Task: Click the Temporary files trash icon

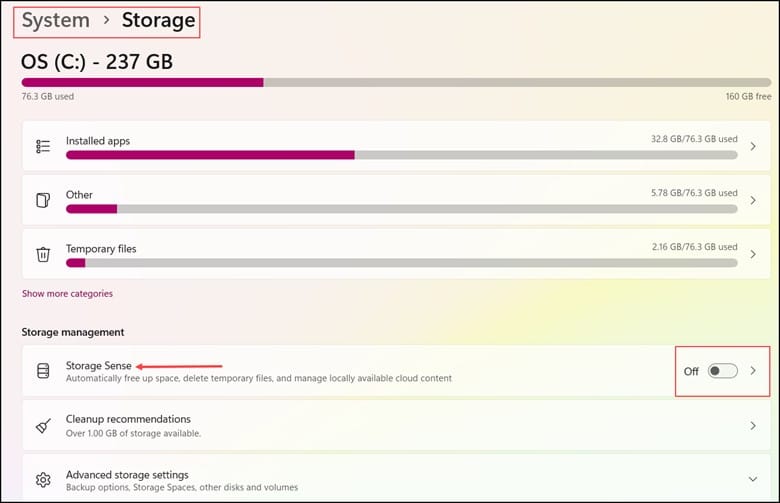Action: (43, 254)
